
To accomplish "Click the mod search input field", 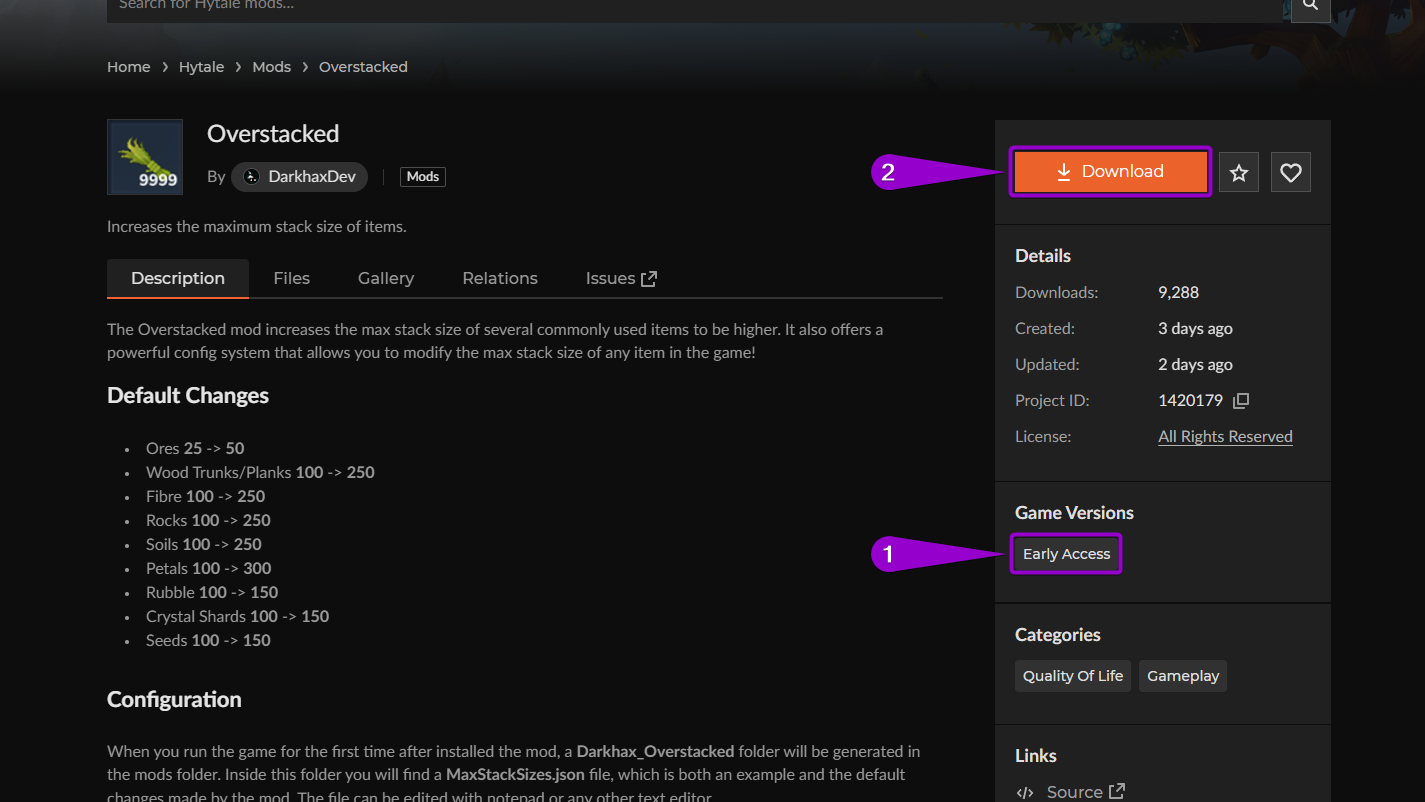I will pyautogui.click(x=600, y=7).
